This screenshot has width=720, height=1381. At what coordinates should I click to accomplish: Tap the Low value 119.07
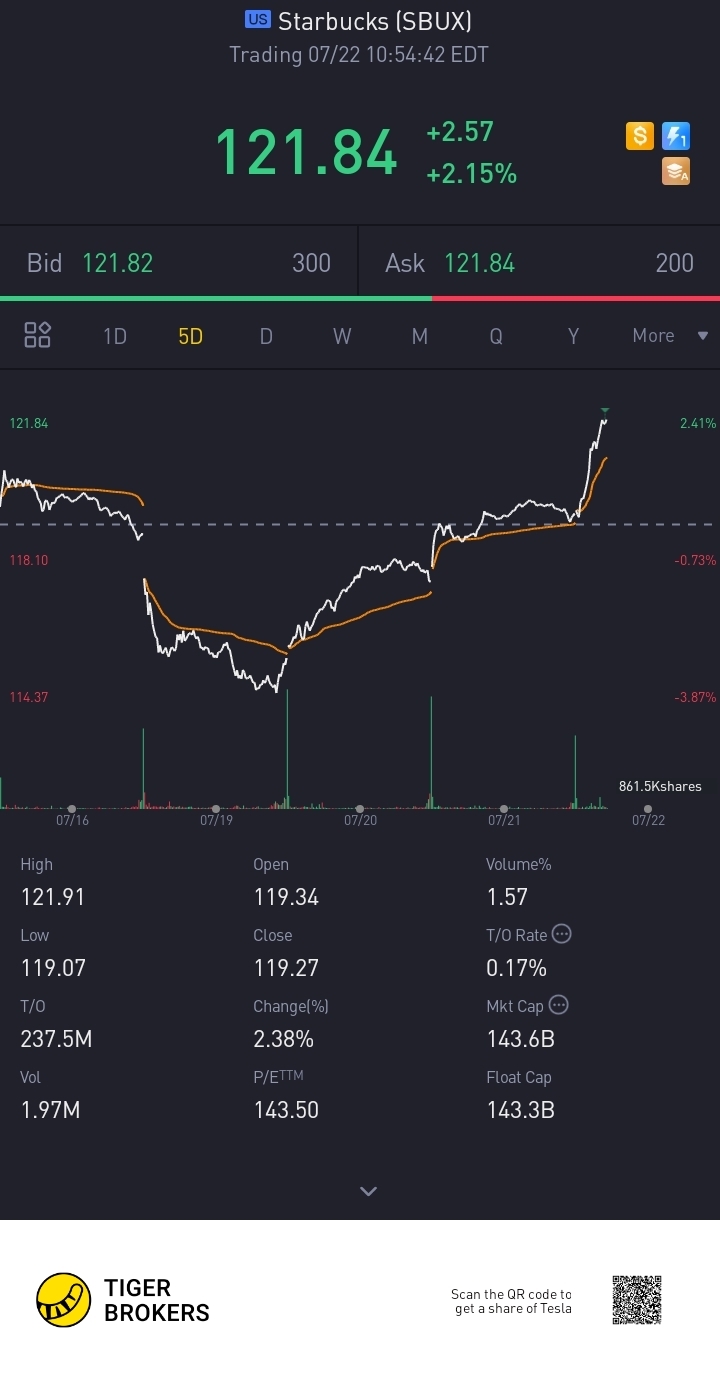click(x=53, y=968)
